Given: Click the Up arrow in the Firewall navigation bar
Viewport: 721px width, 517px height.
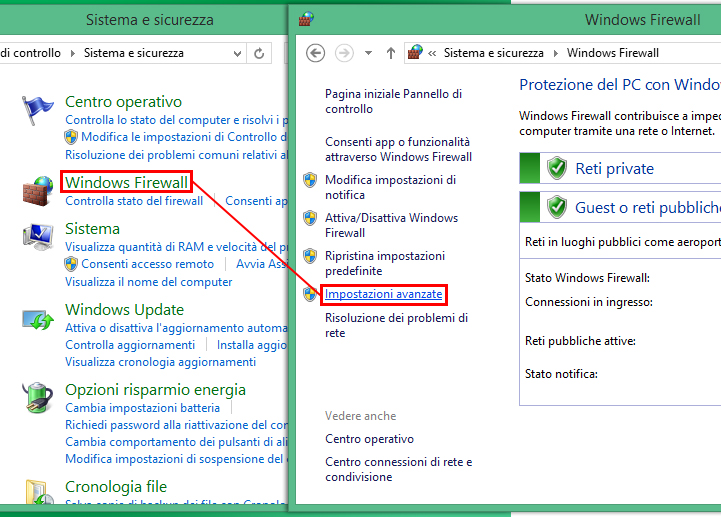Looking at the screenshot, I should 391,53.
